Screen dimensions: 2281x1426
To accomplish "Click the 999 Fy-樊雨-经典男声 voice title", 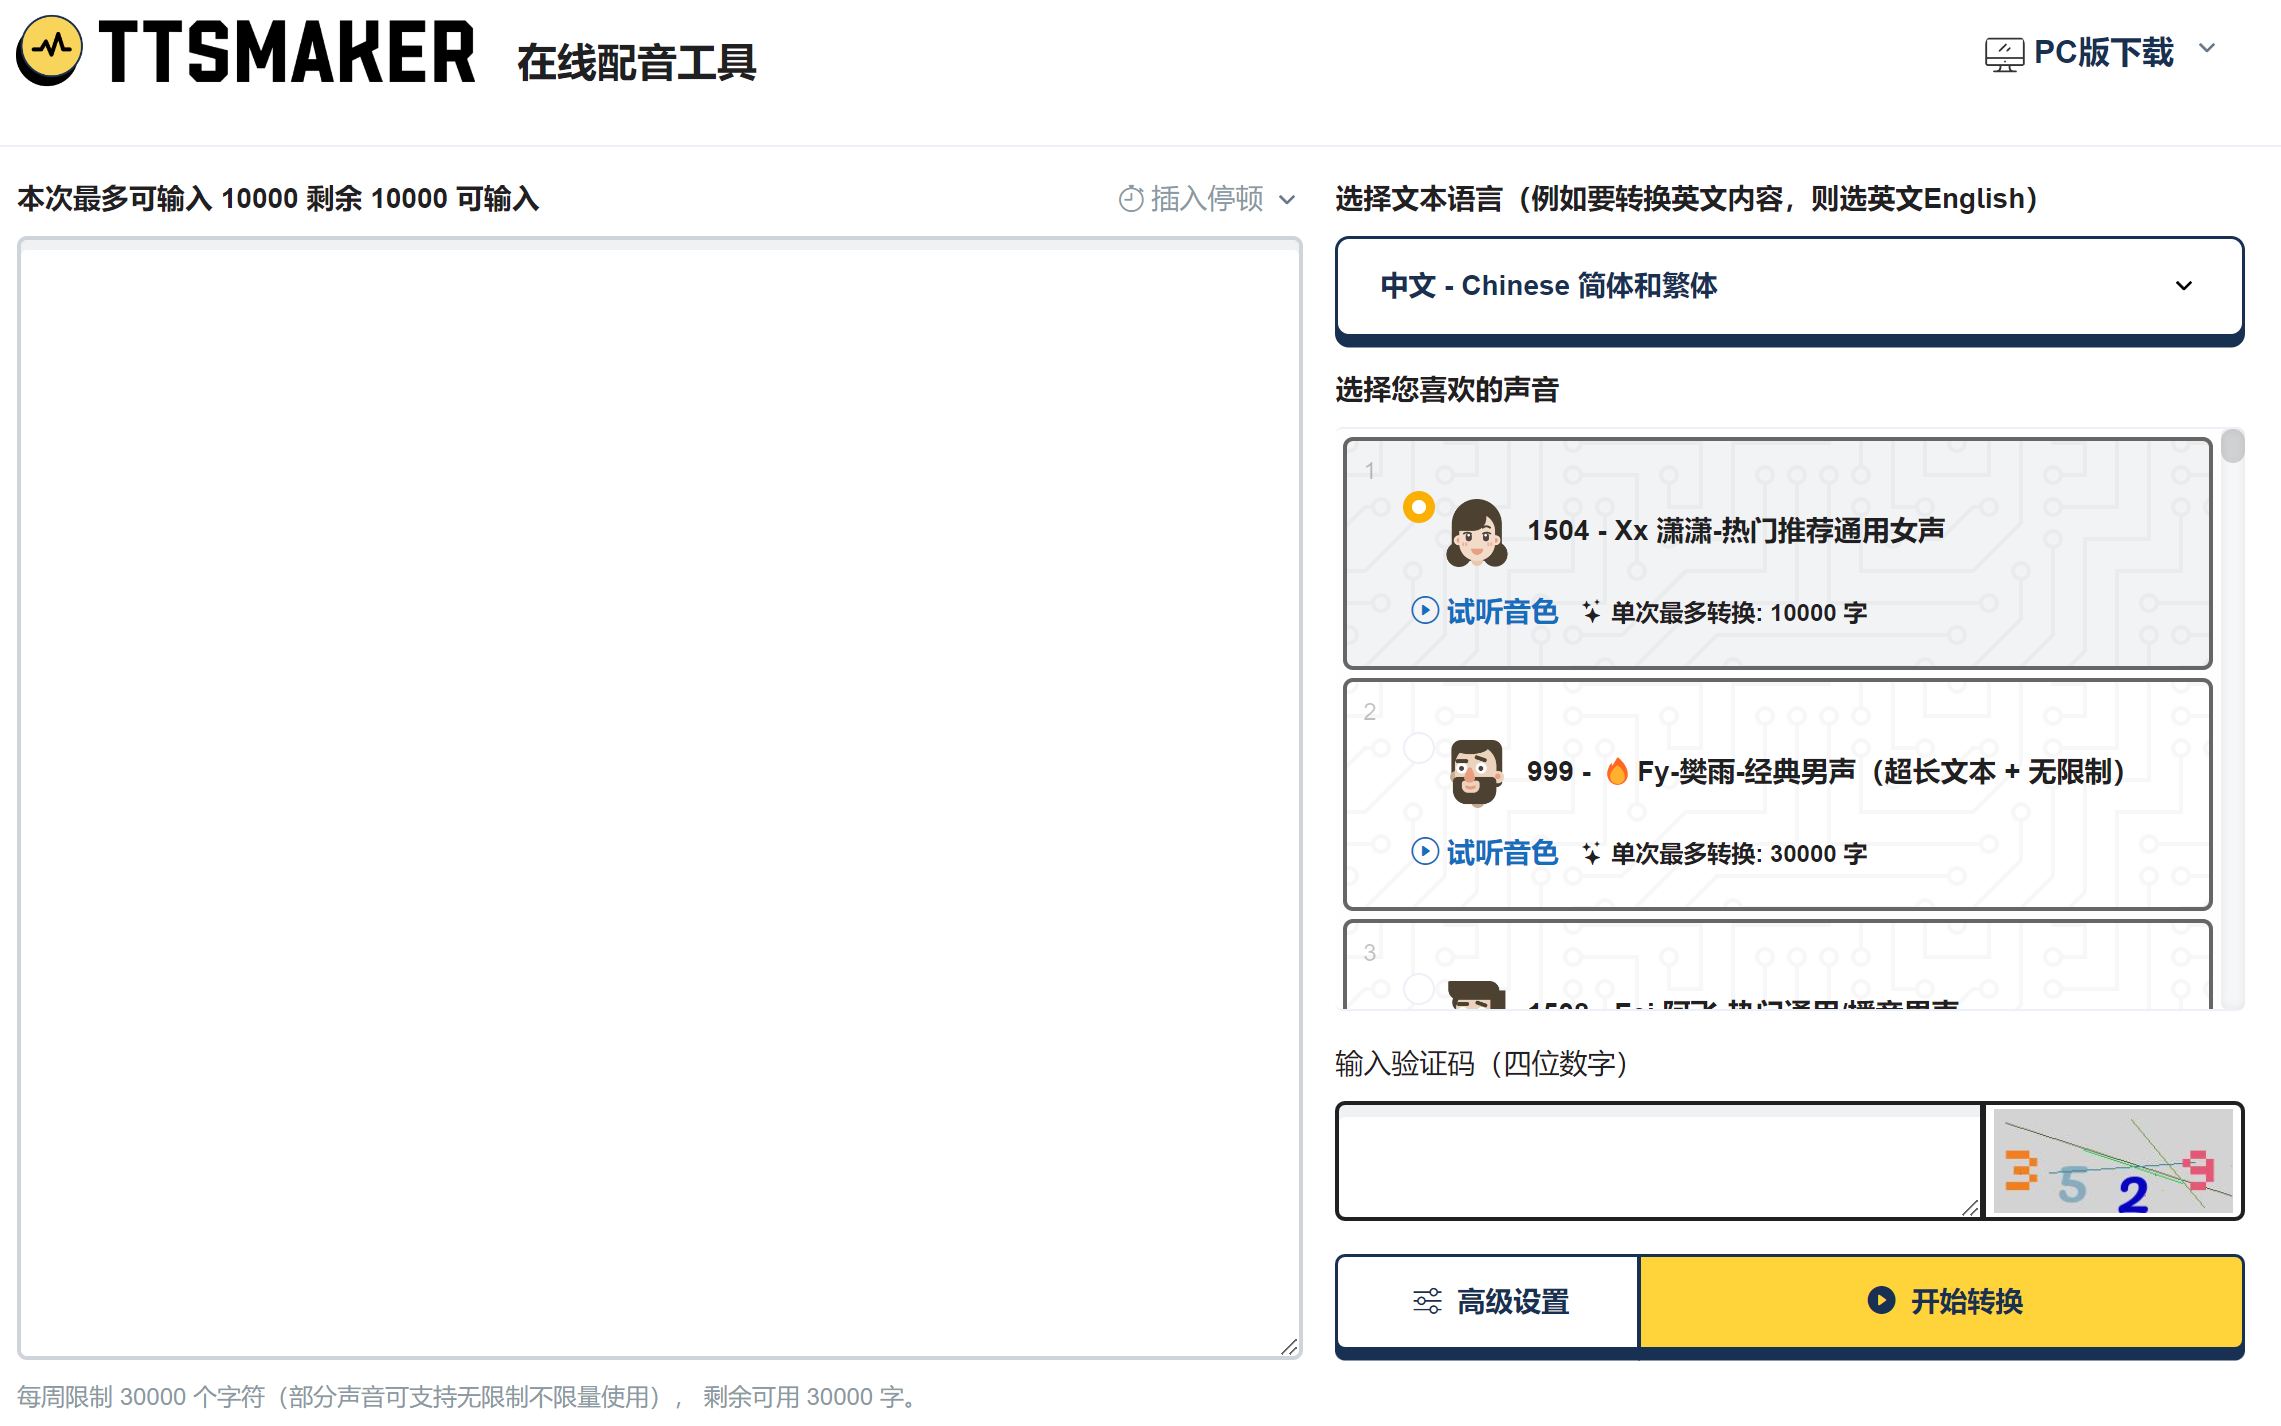I will tap(1826, 772).
